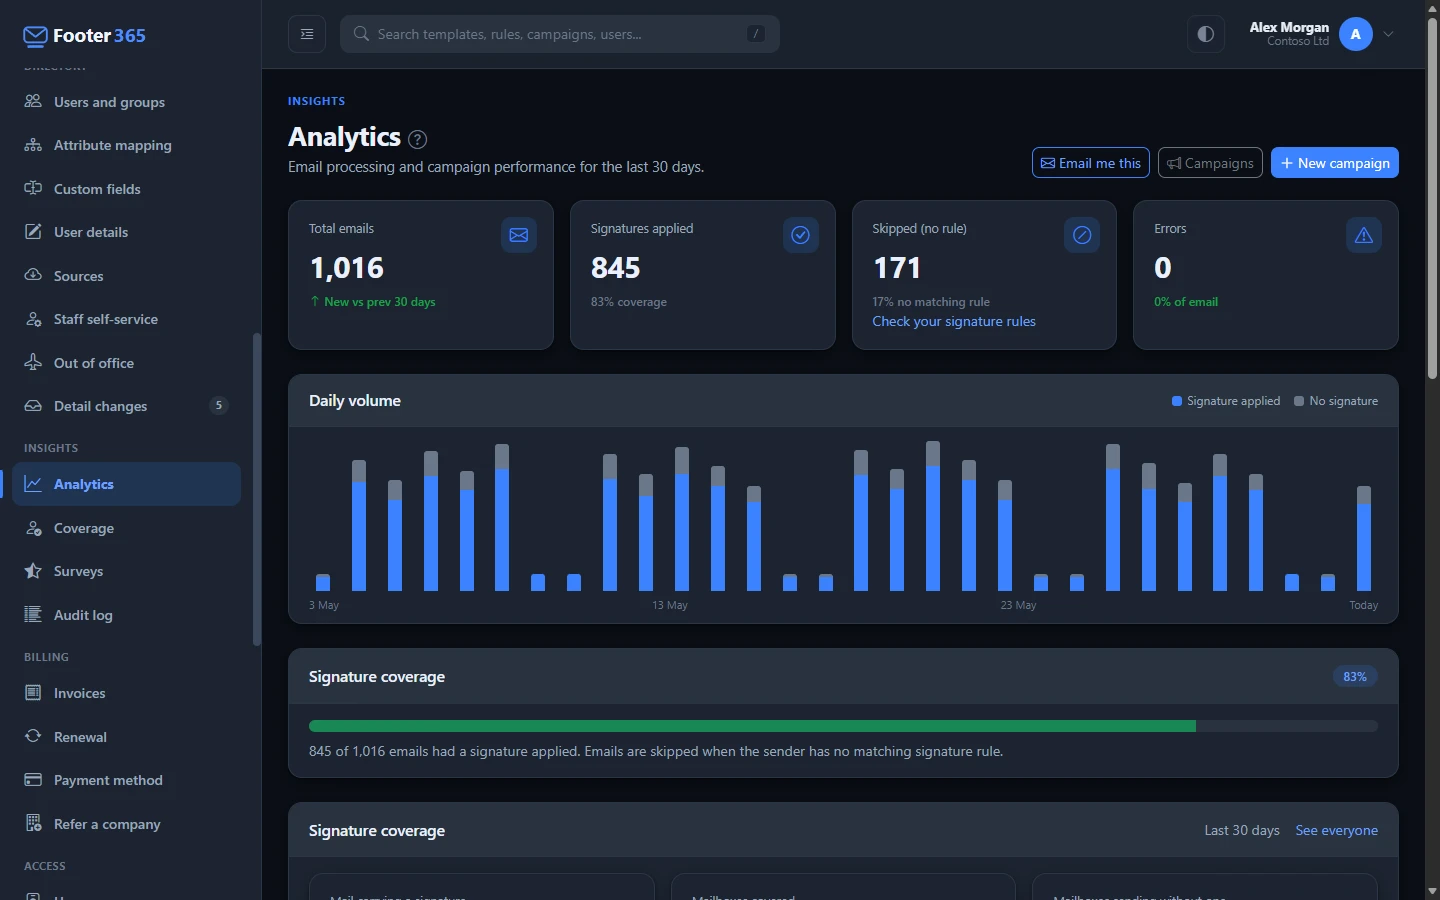Toggle the dark/light theme icon
1440x900 pixels.
tap(1206, 34)
